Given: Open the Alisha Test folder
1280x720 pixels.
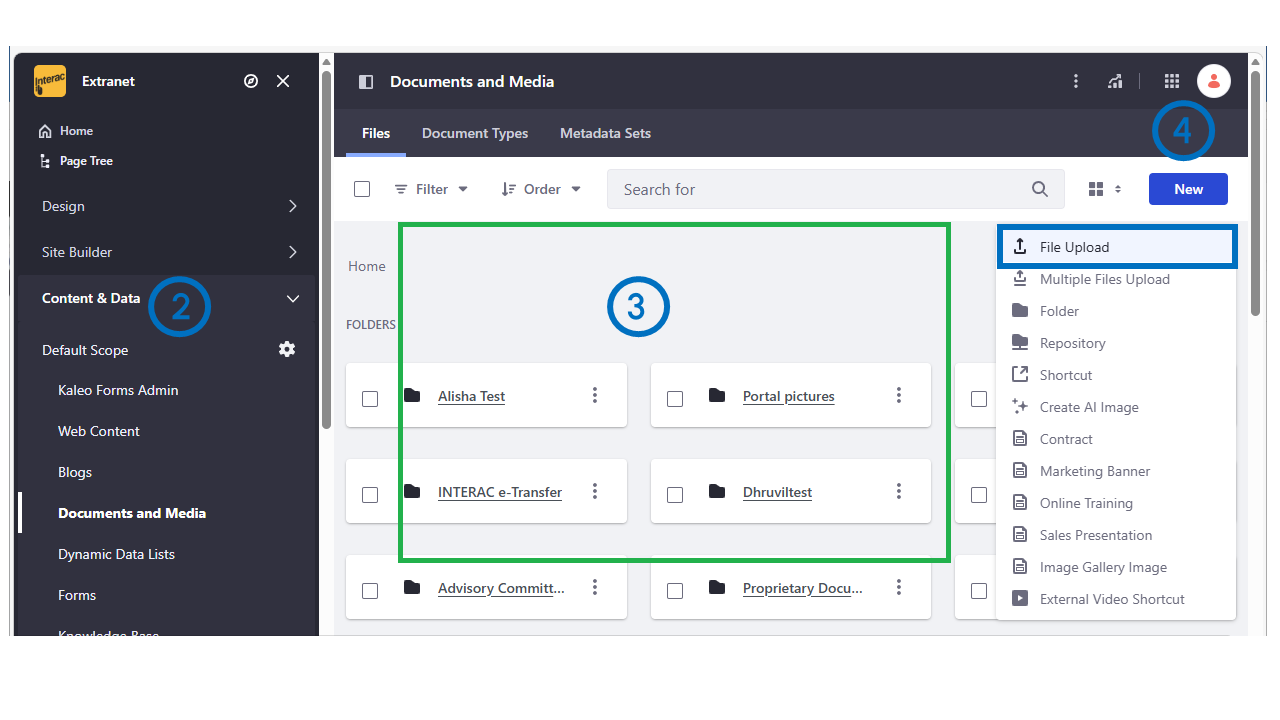Looking at the screenshot, I should click(x=471, y=396).
